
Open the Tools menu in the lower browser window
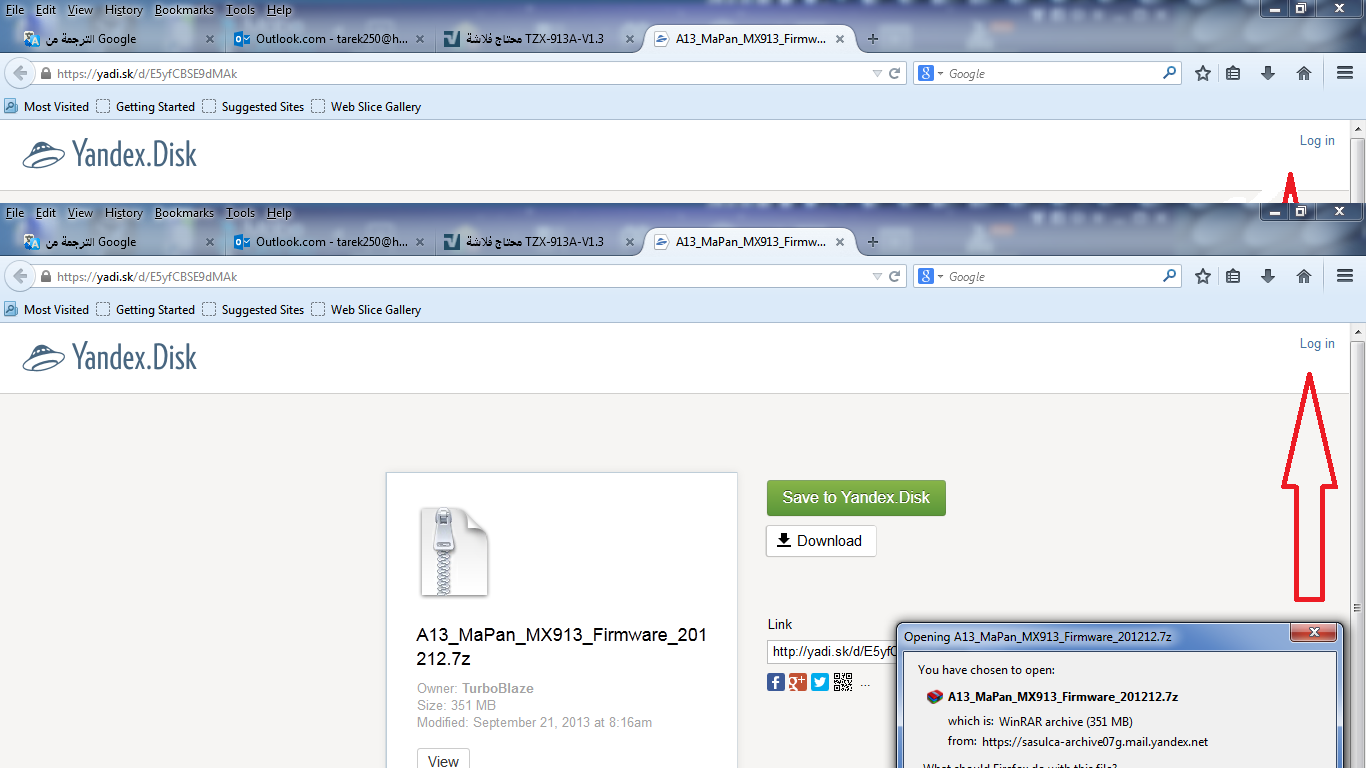[240, 213]
